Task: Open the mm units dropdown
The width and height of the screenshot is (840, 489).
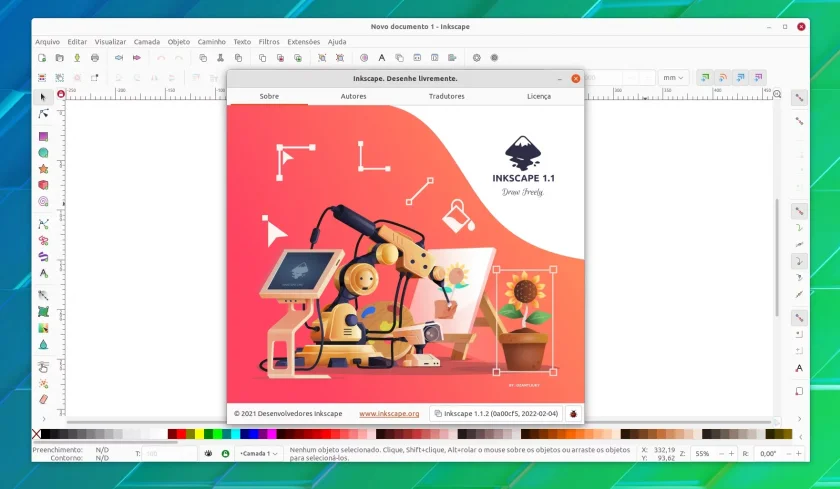Action: (x=673, y=78)
